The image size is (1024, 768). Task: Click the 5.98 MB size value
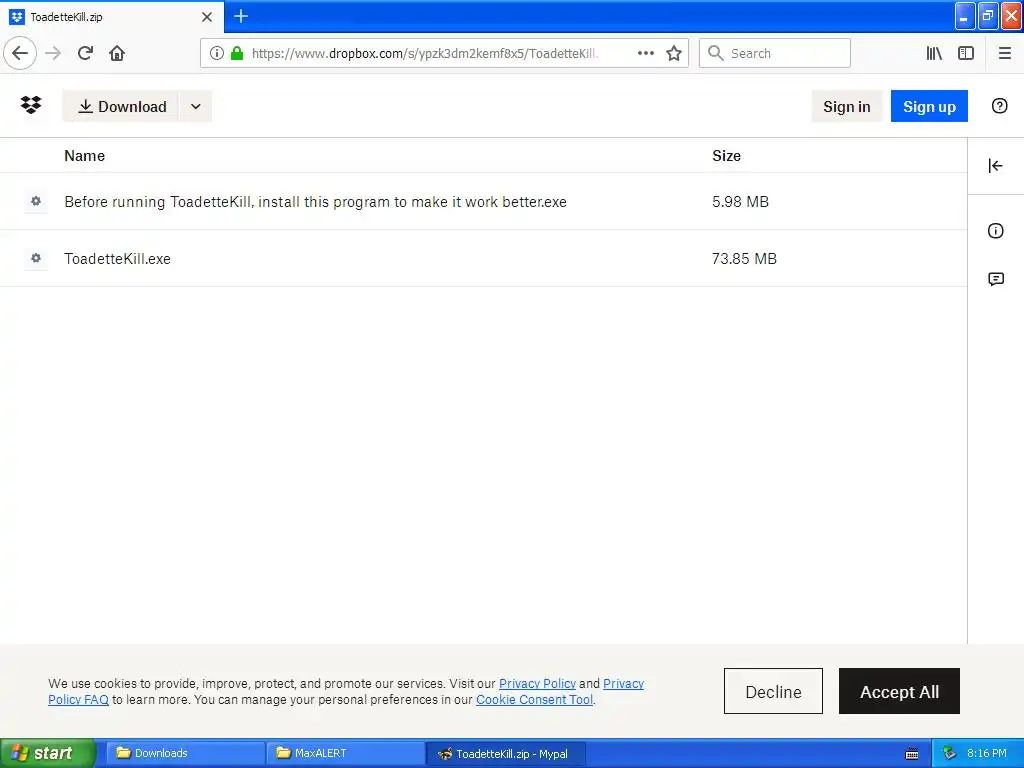click(x=741, y=202)
